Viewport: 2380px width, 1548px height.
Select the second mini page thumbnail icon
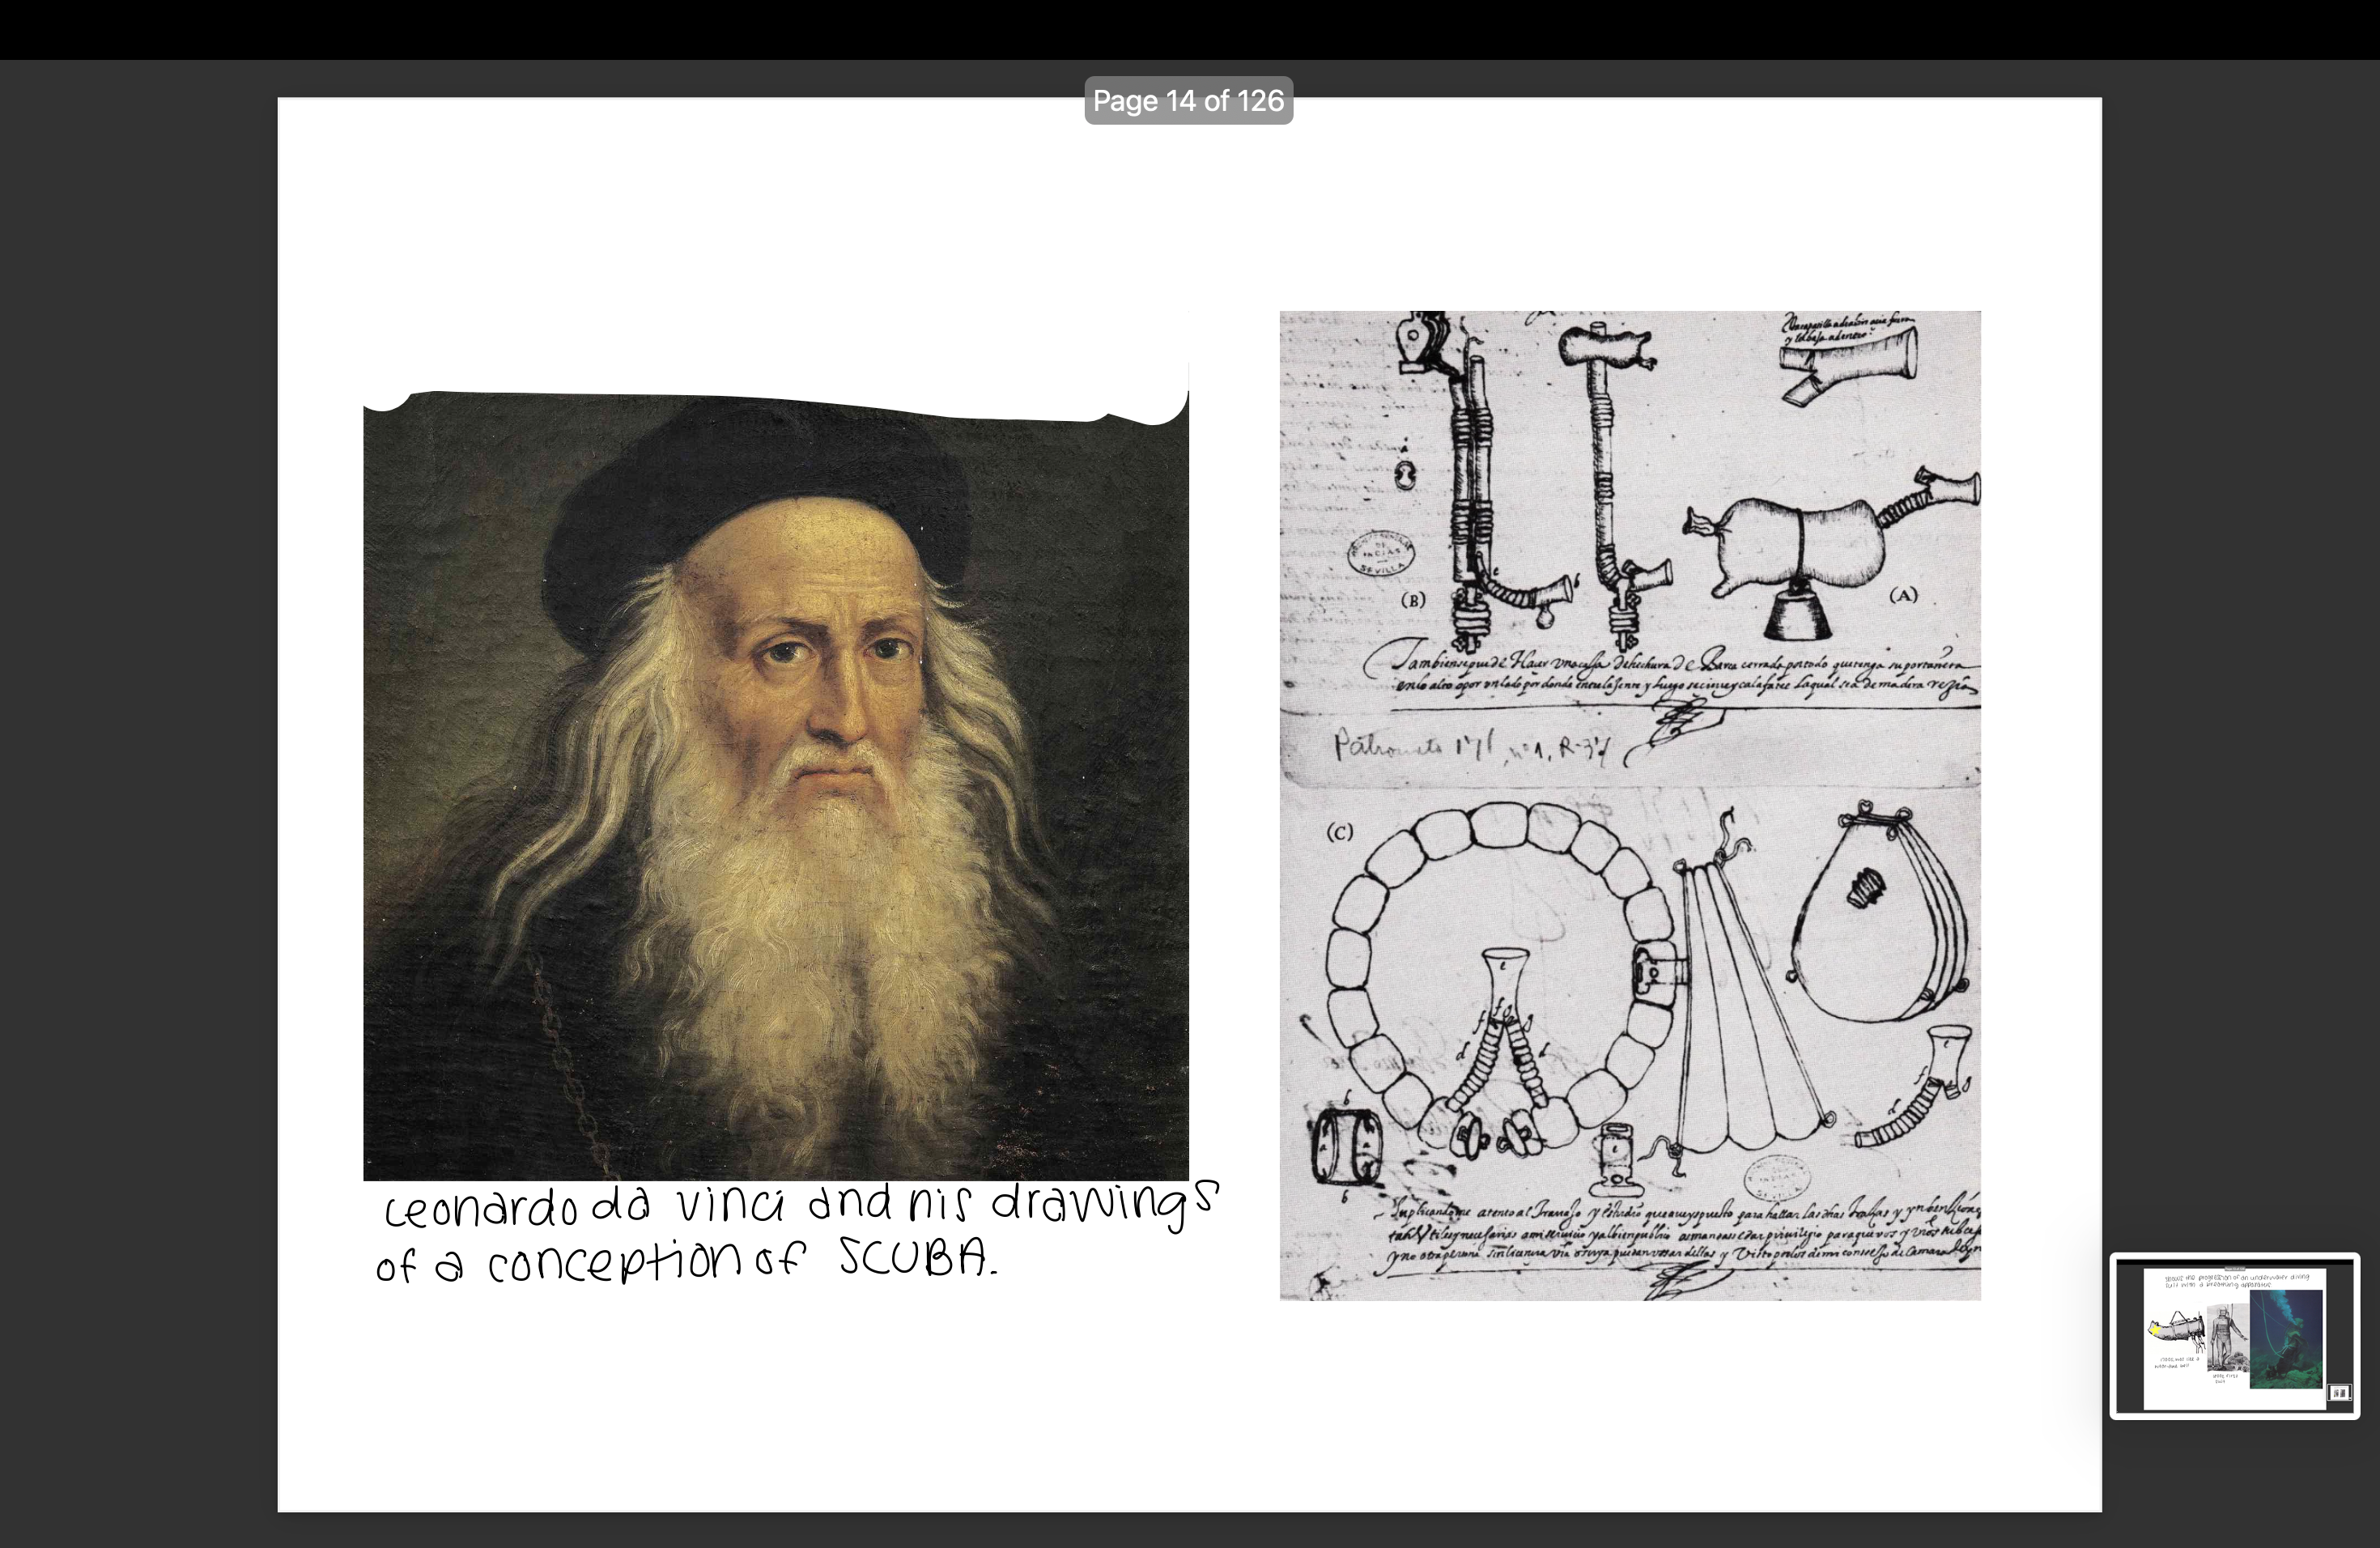pyautogui.click(x=2344, y=1393)
